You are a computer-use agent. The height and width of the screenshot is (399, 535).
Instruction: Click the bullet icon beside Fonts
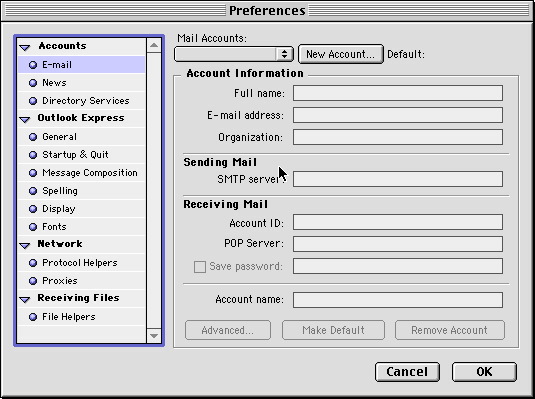pos(33,227)
